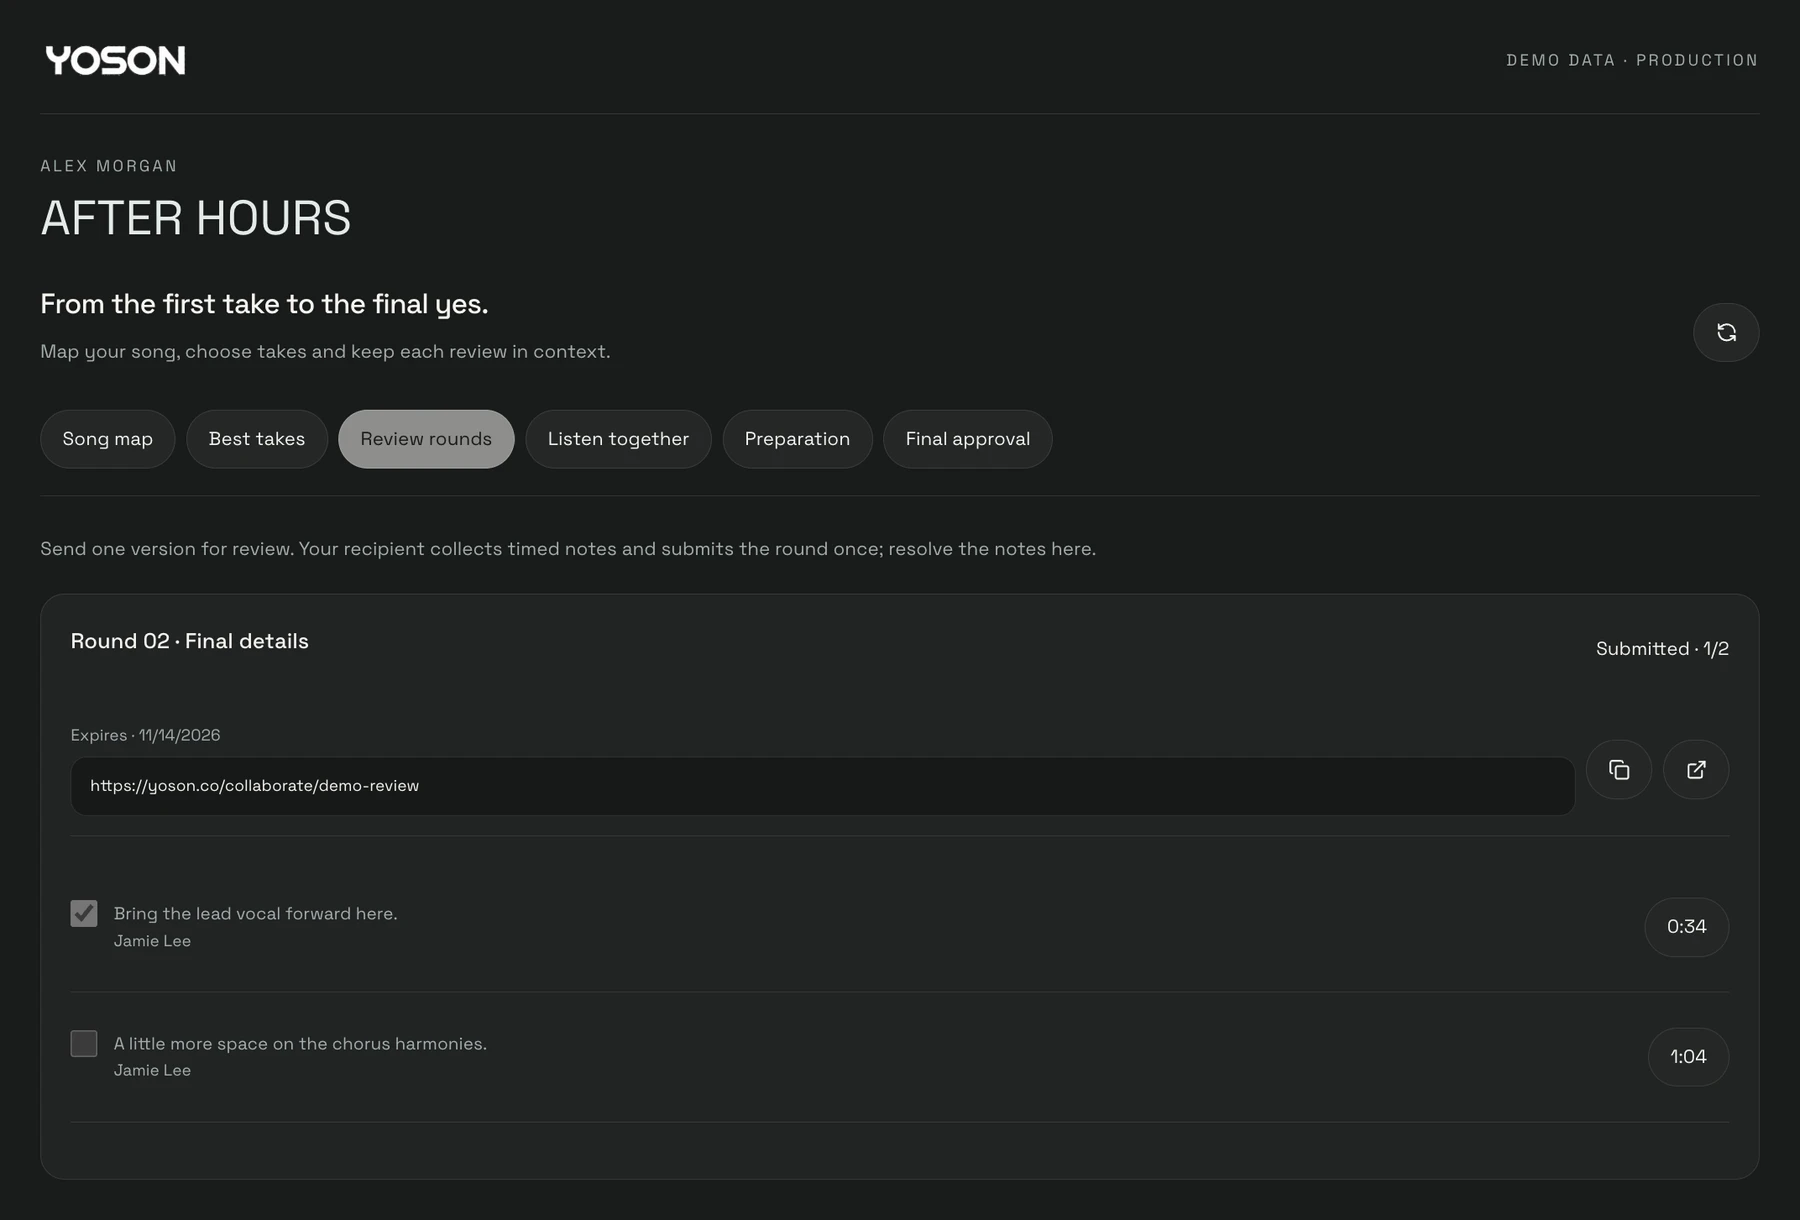Viewport: 1800px width, 1220px height.
Task: Open the Preparation tab
Action: point(797,439)
